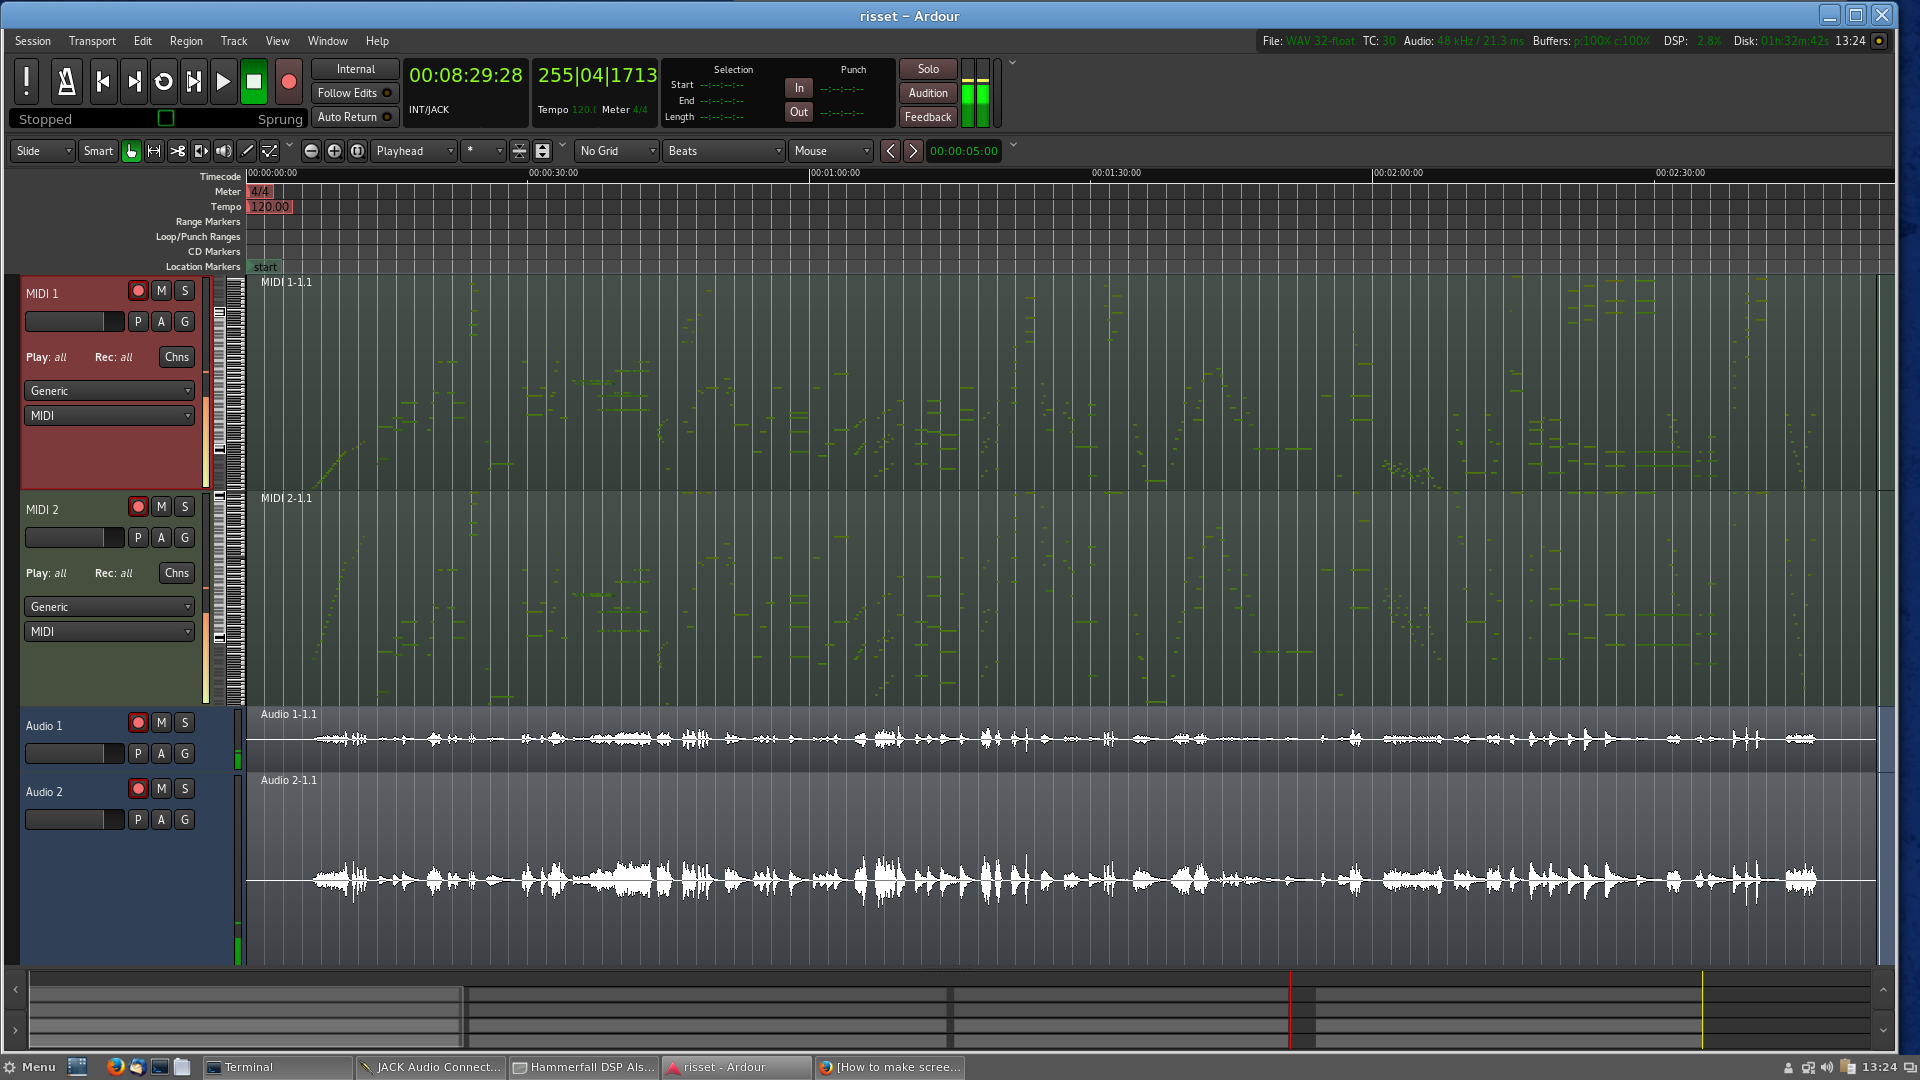
Task: Enable the Follow Edits toggle
Action: [x=354, y=93]
